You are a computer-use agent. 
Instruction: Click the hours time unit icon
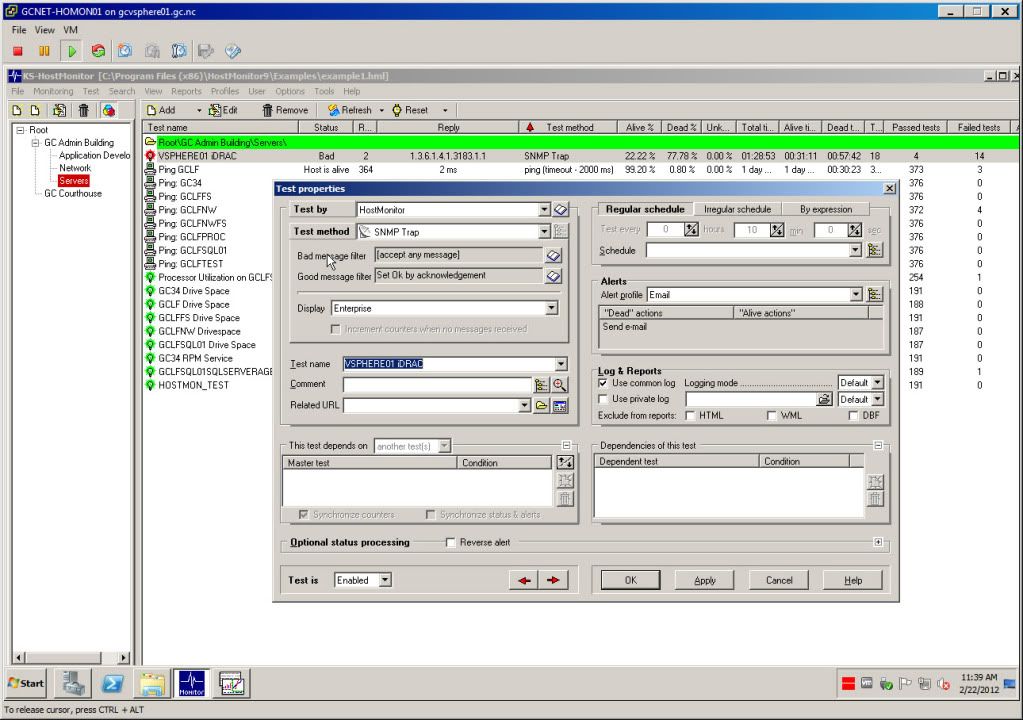[691, 230]
